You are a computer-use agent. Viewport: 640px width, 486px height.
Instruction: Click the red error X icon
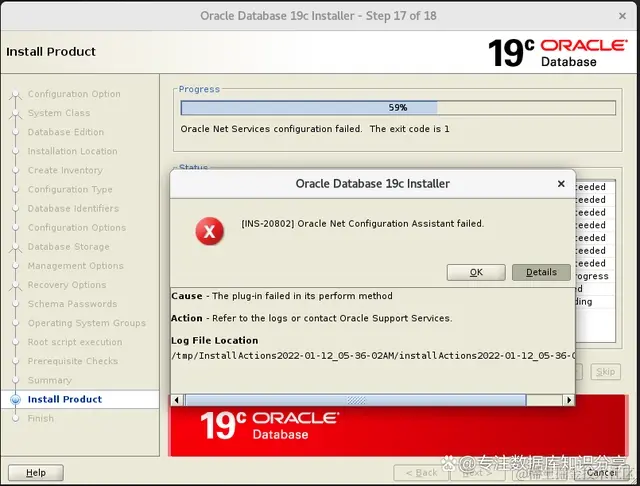[x=209, y=231]
